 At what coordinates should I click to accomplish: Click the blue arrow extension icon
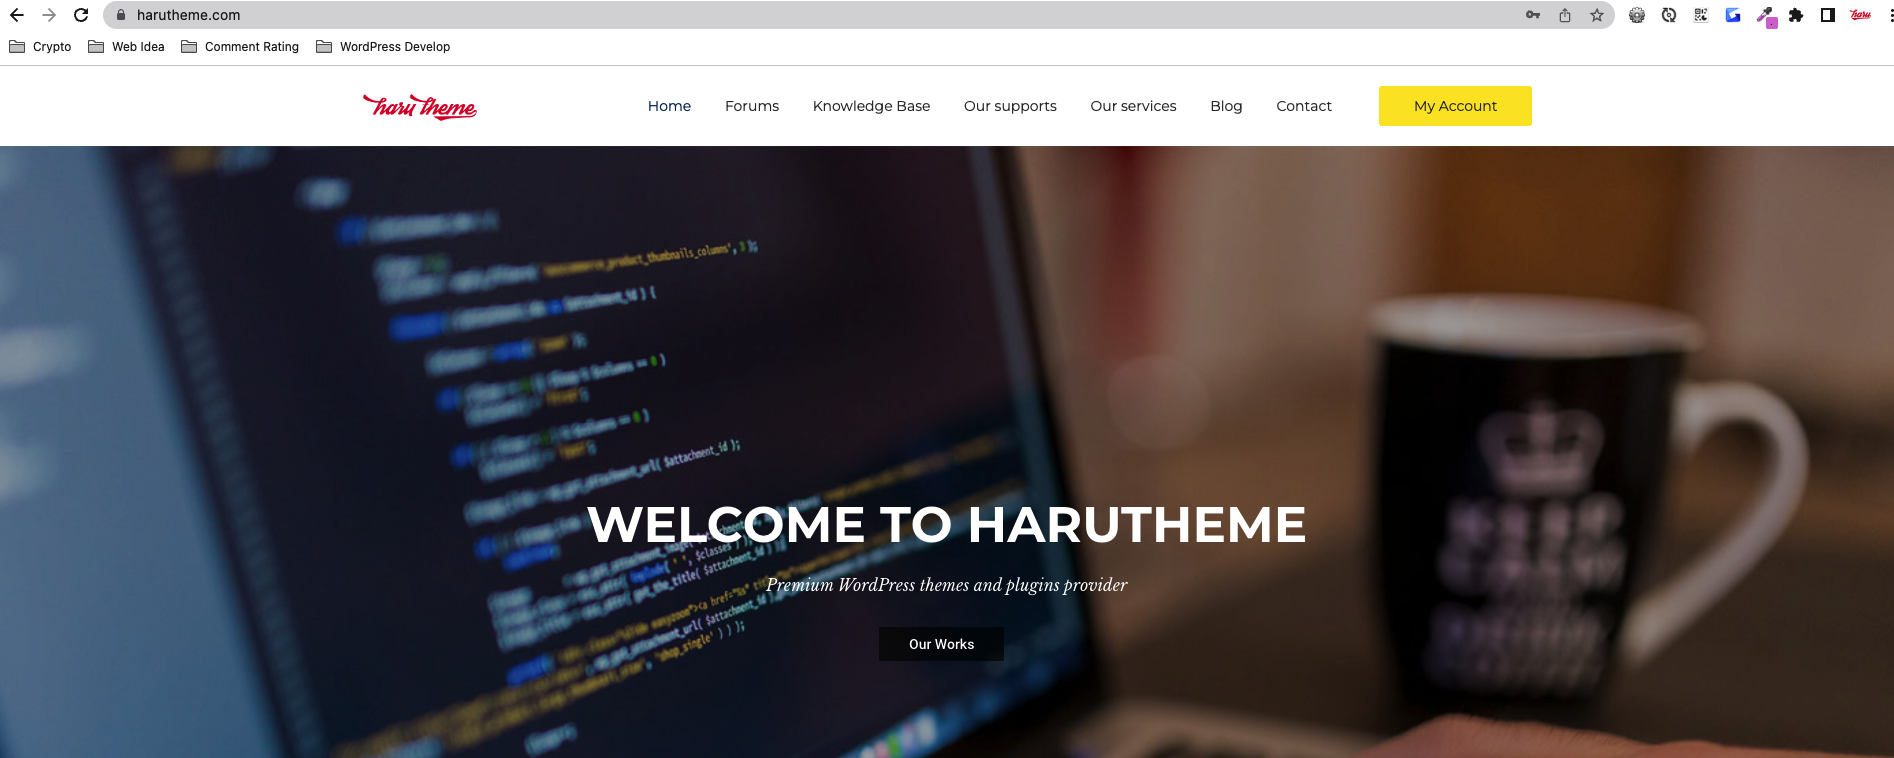coord(1733,15)
